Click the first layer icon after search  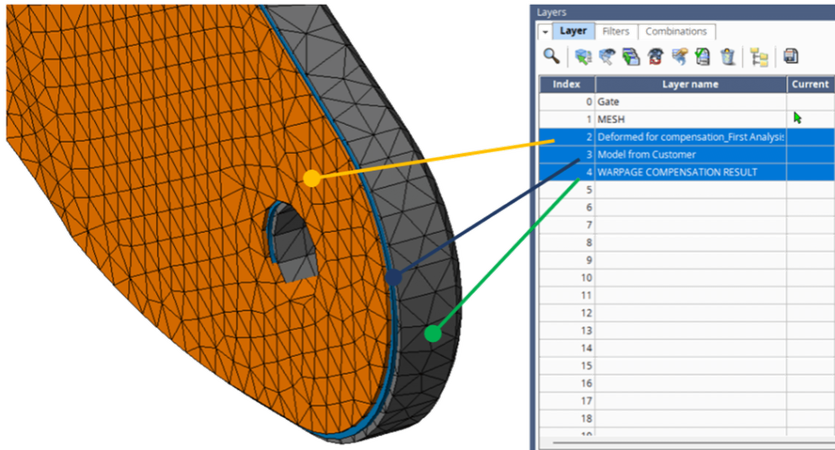point(583,57)
